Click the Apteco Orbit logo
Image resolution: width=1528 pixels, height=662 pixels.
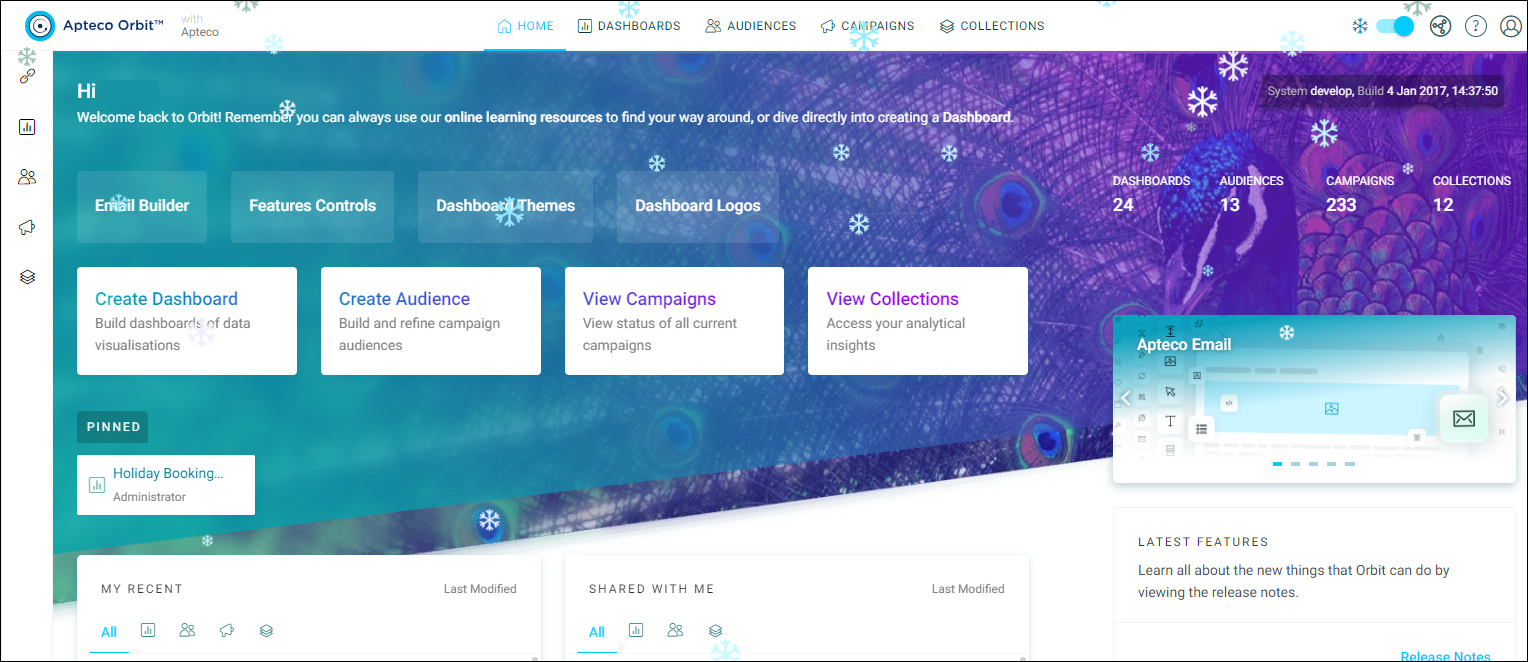click(x=94, y=26)
